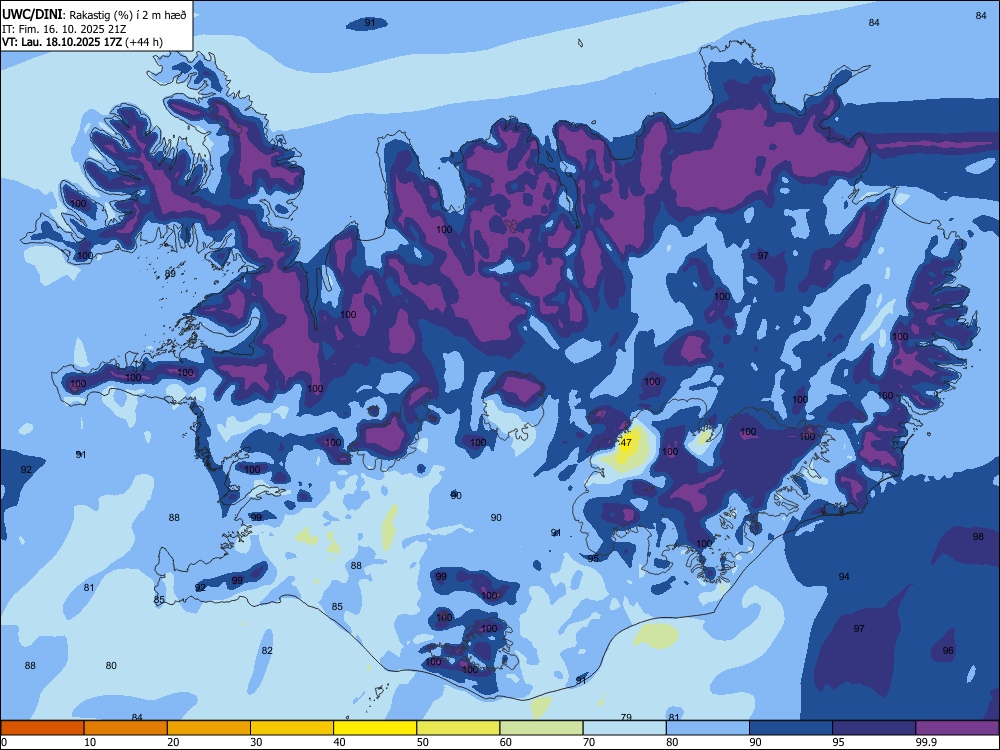Click the '82' humidity value label
The height and width of the screenshot is (750, 1000).
[x=267, y=651]
